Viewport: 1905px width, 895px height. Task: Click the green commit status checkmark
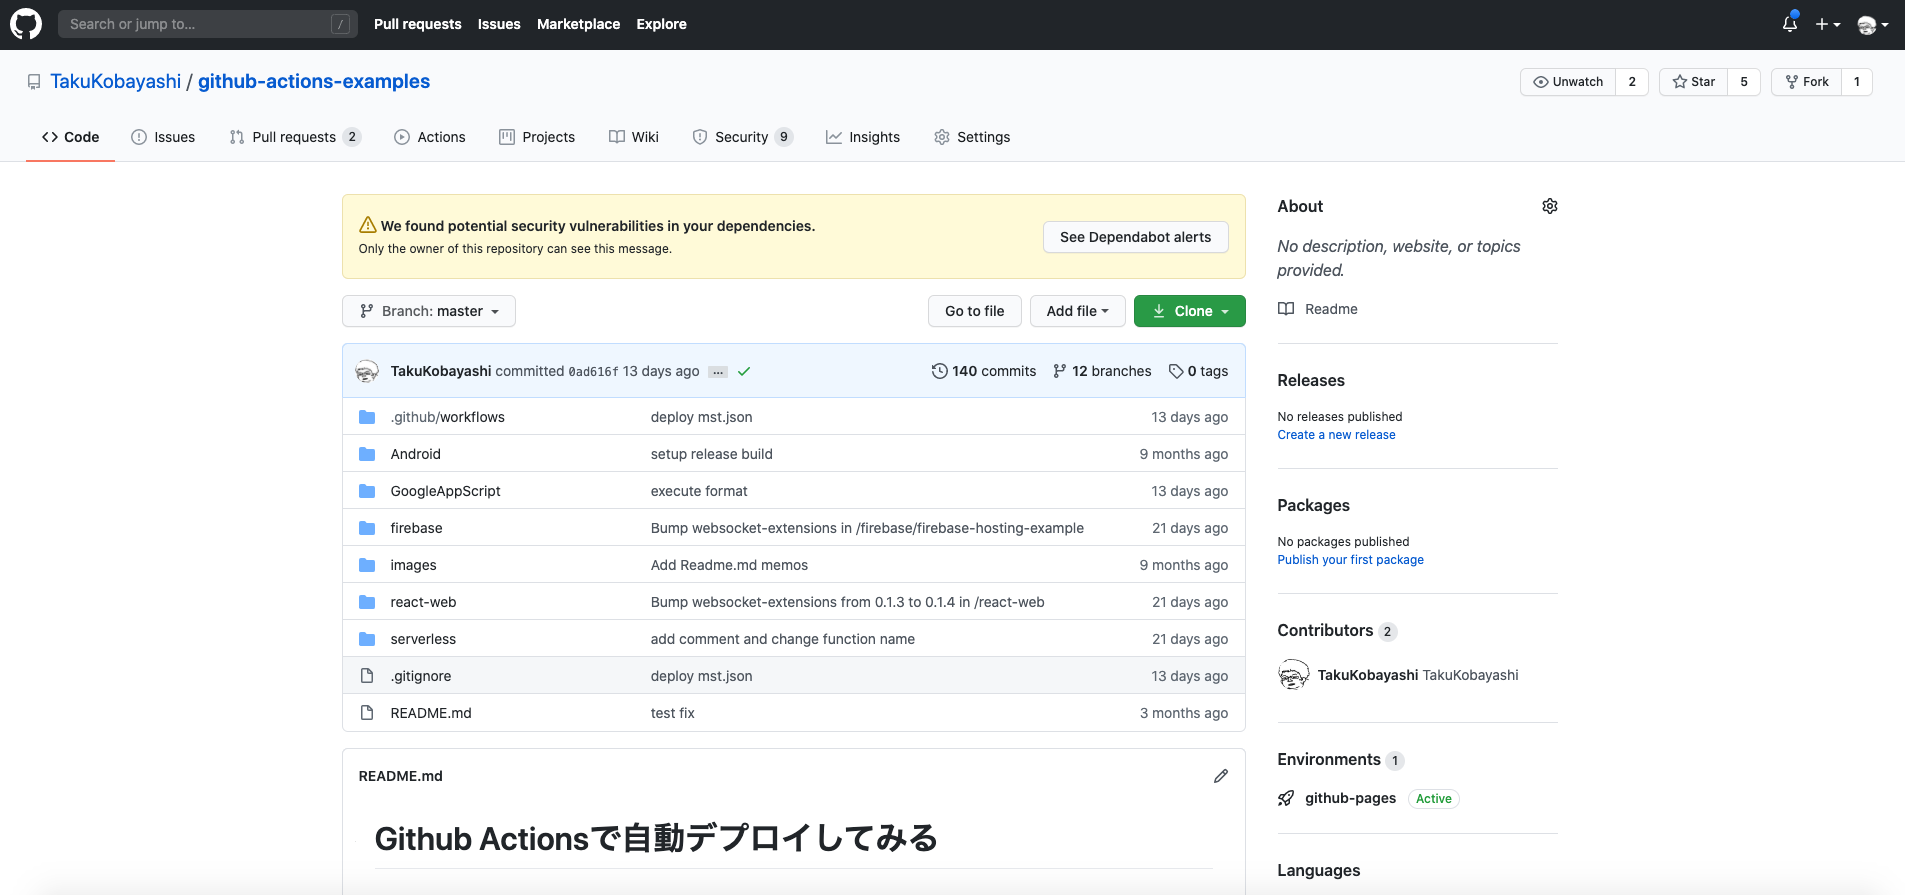[744, 371]
